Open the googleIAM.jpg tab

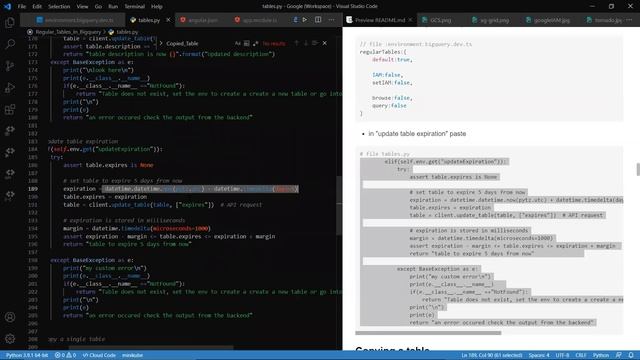[x=548, y=20]
